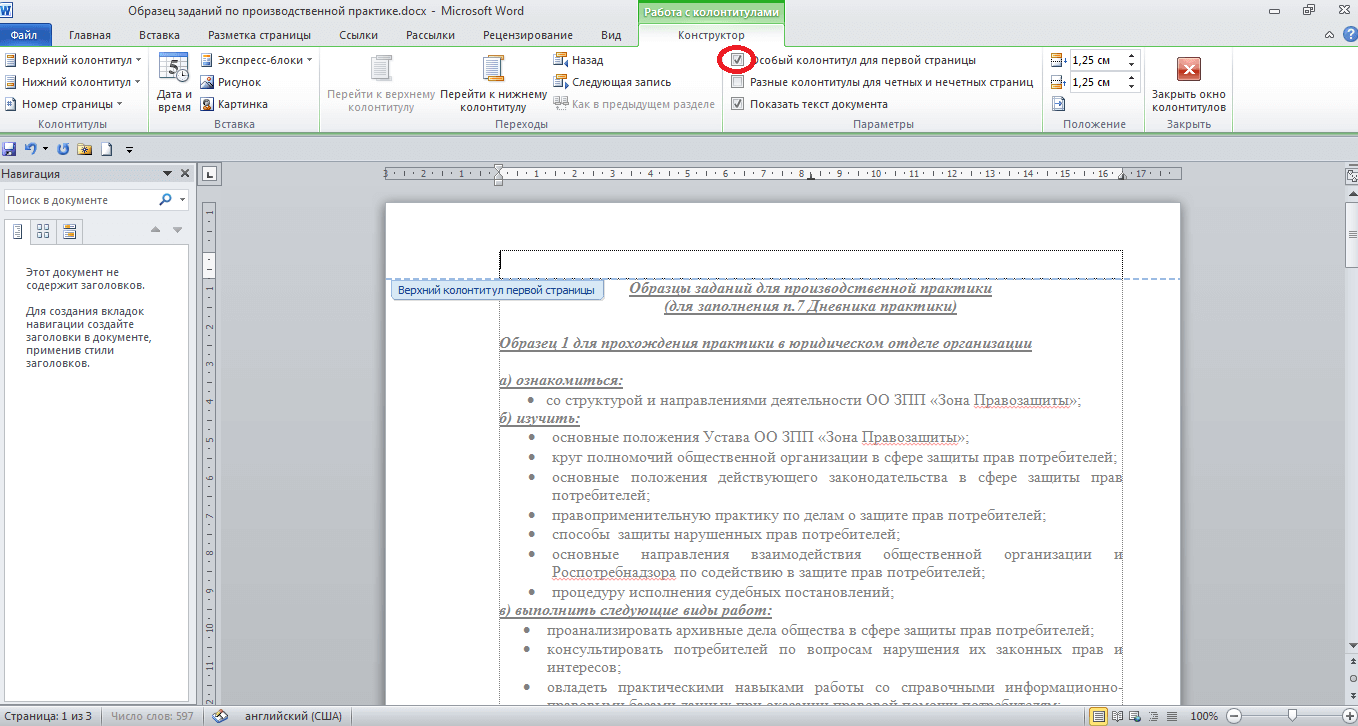Viewport: 1358px width, 726px height.
Task: Click the Поиск в документе search field
Action: pyautogui.click(x=80, y=200)
